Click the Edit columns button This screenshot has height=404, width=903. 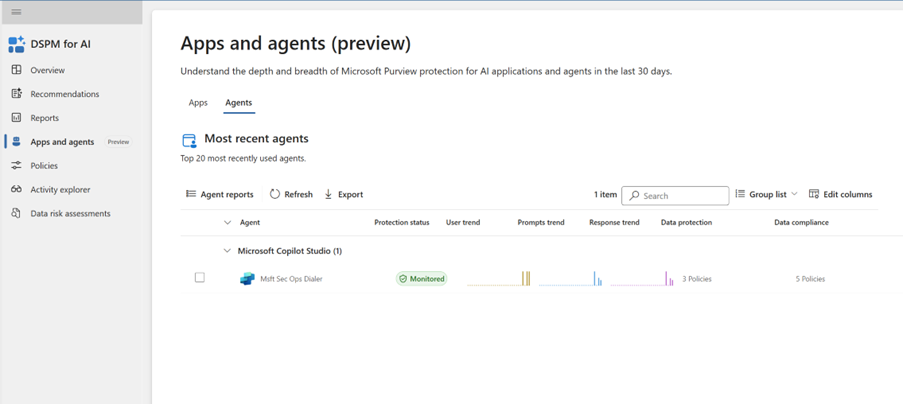840,195
